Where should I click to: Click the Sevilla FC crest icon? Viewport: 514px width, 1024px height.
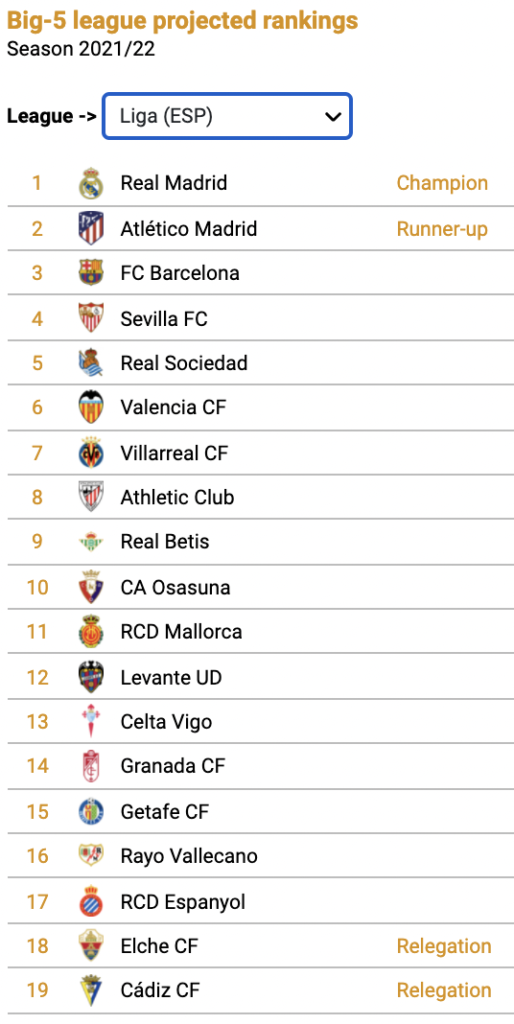[91, 317]
